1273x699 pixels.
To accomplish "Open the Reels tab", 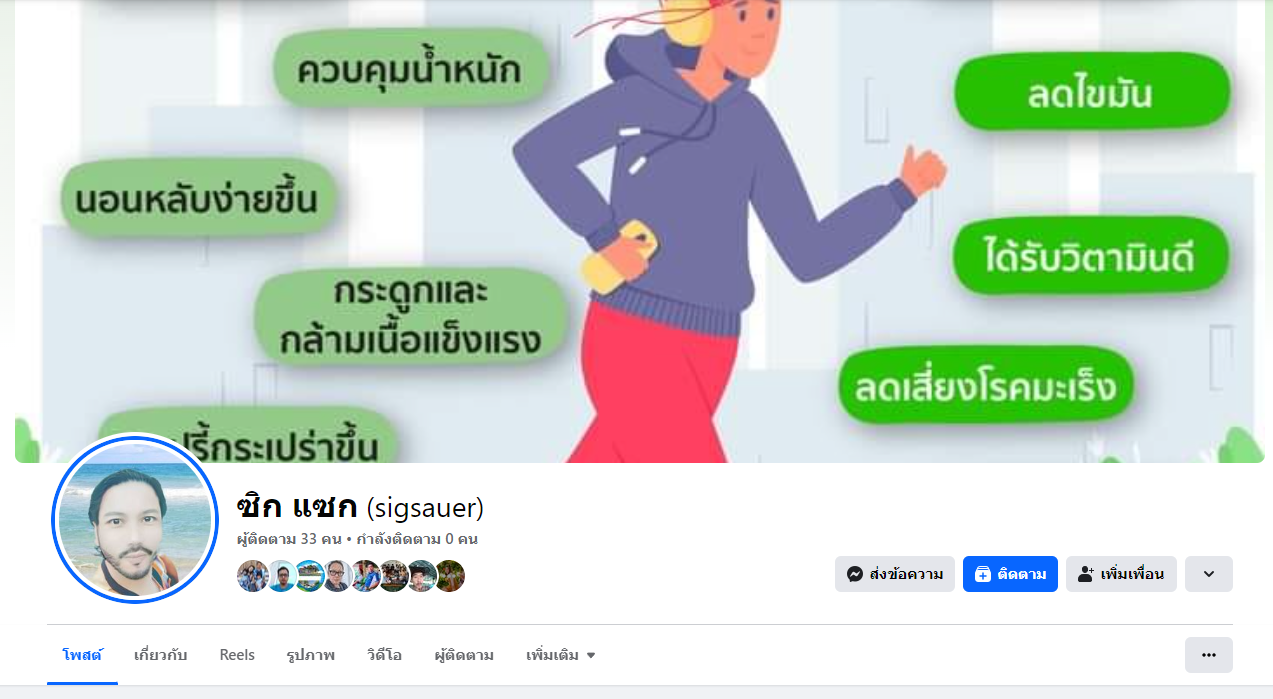I will pyautogui.click(x=237, y=655).
